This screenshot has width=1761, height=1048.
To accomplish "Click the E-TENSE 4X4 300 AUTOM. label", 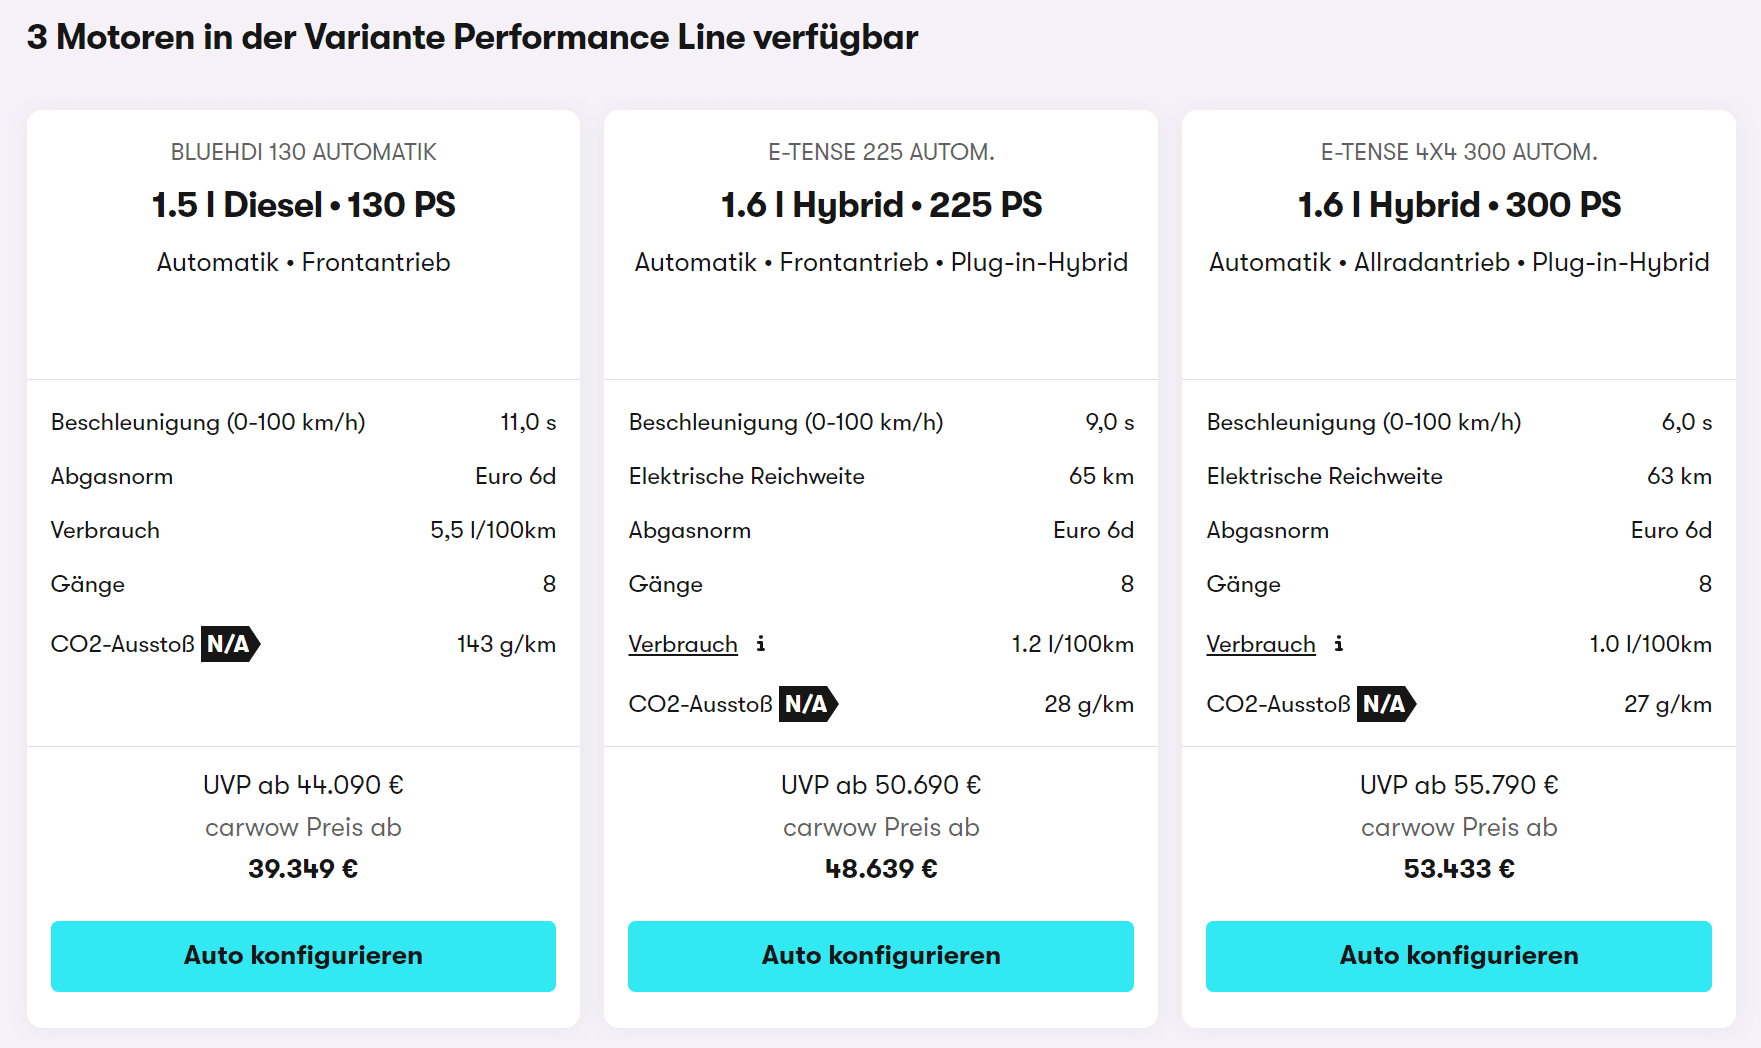I will point(1459,152).
